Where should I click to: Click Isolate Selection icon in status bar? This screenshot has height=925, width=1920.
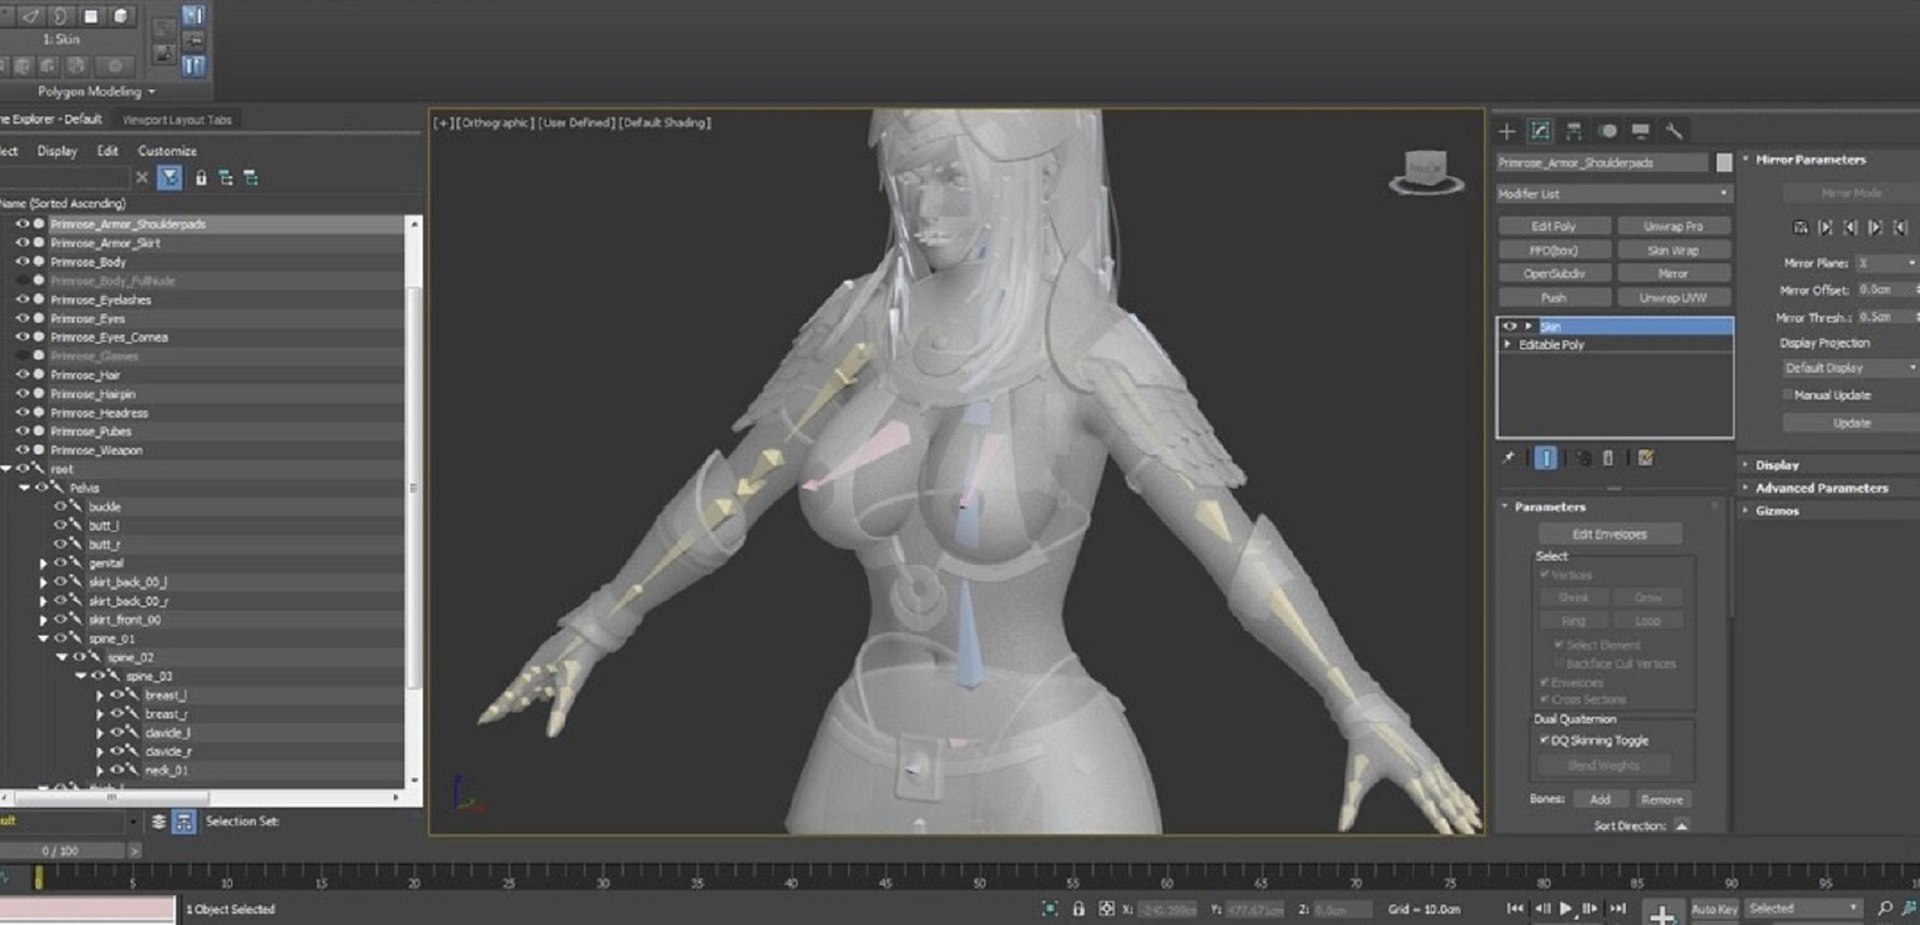1050,909
